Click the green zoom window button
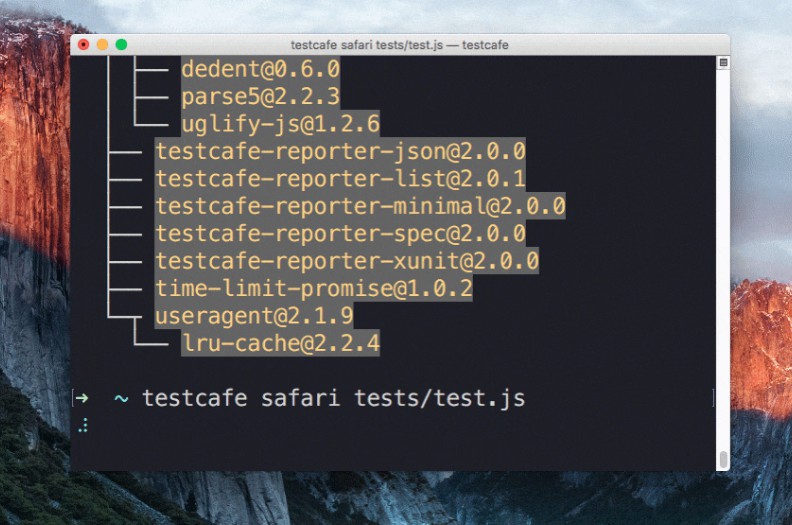Image resolution: width=792 pixels, height=525 pixels. click(x=121, y=44)
